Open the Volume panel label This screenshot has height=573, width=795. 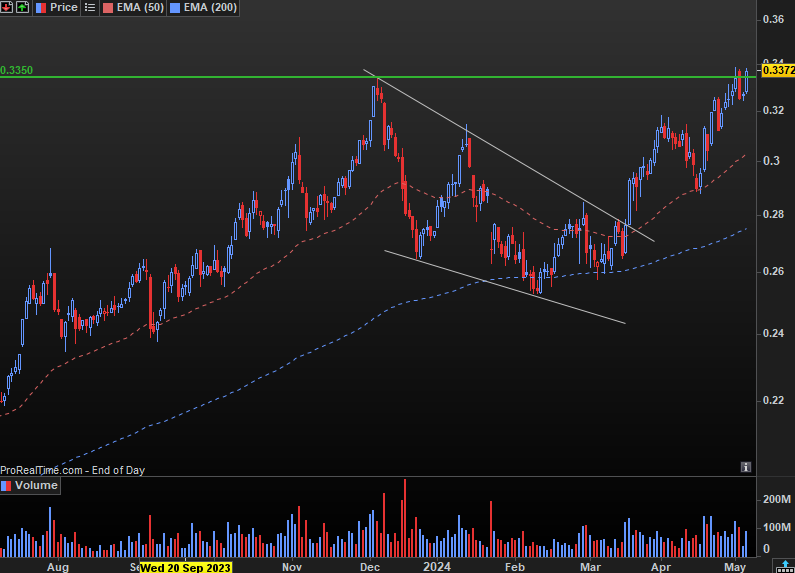tap(36, 485)
